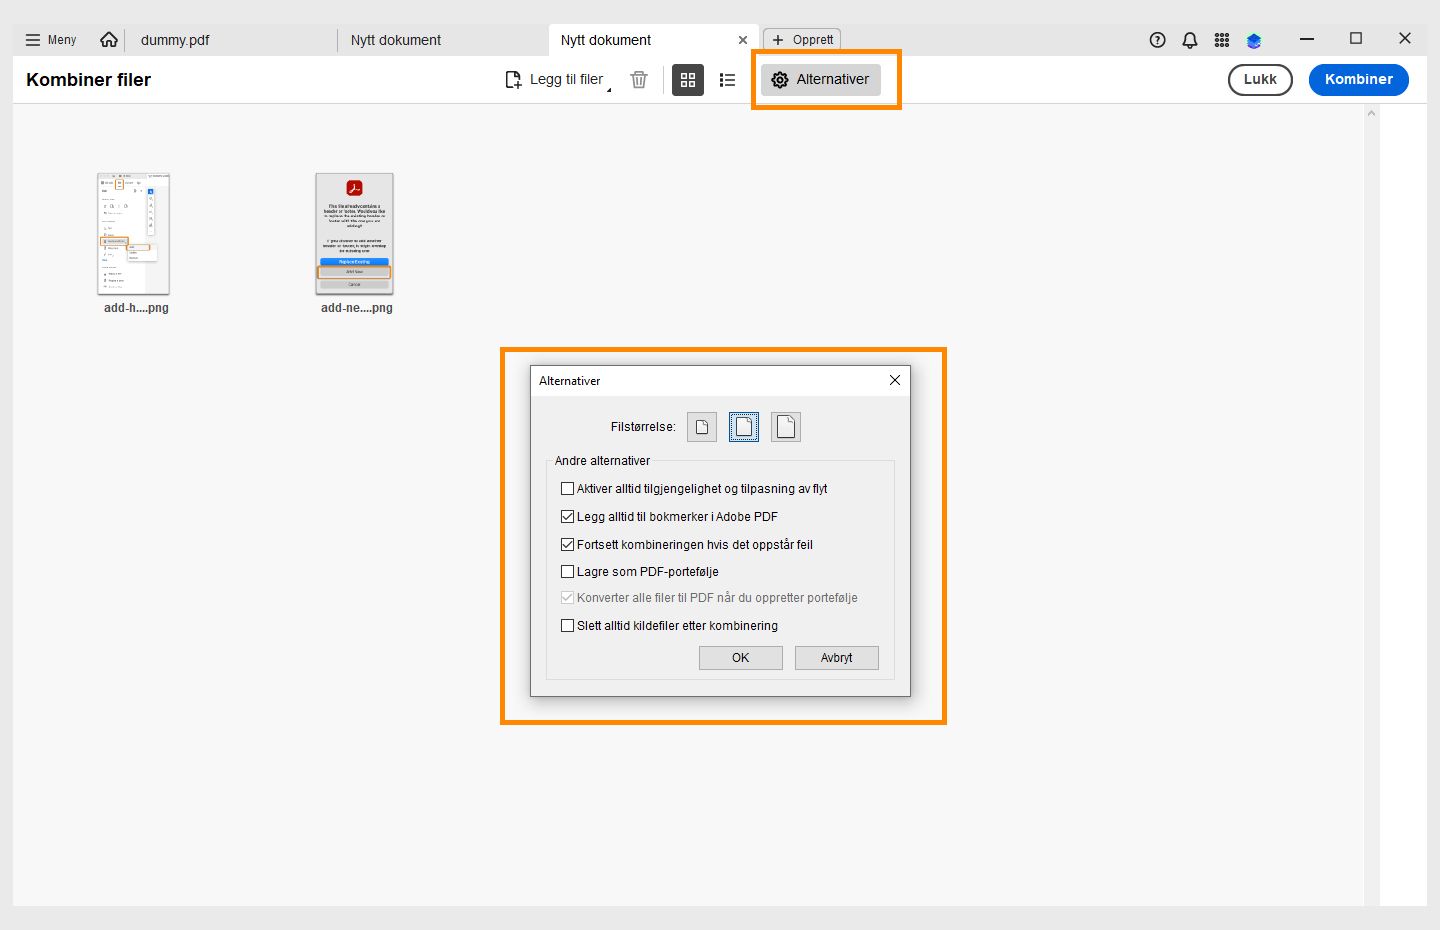Uncheck Legg alltid til bokmerker i Adobe PDF
The width and height of the screenshot is (1440, 930).
coord(568,517)
